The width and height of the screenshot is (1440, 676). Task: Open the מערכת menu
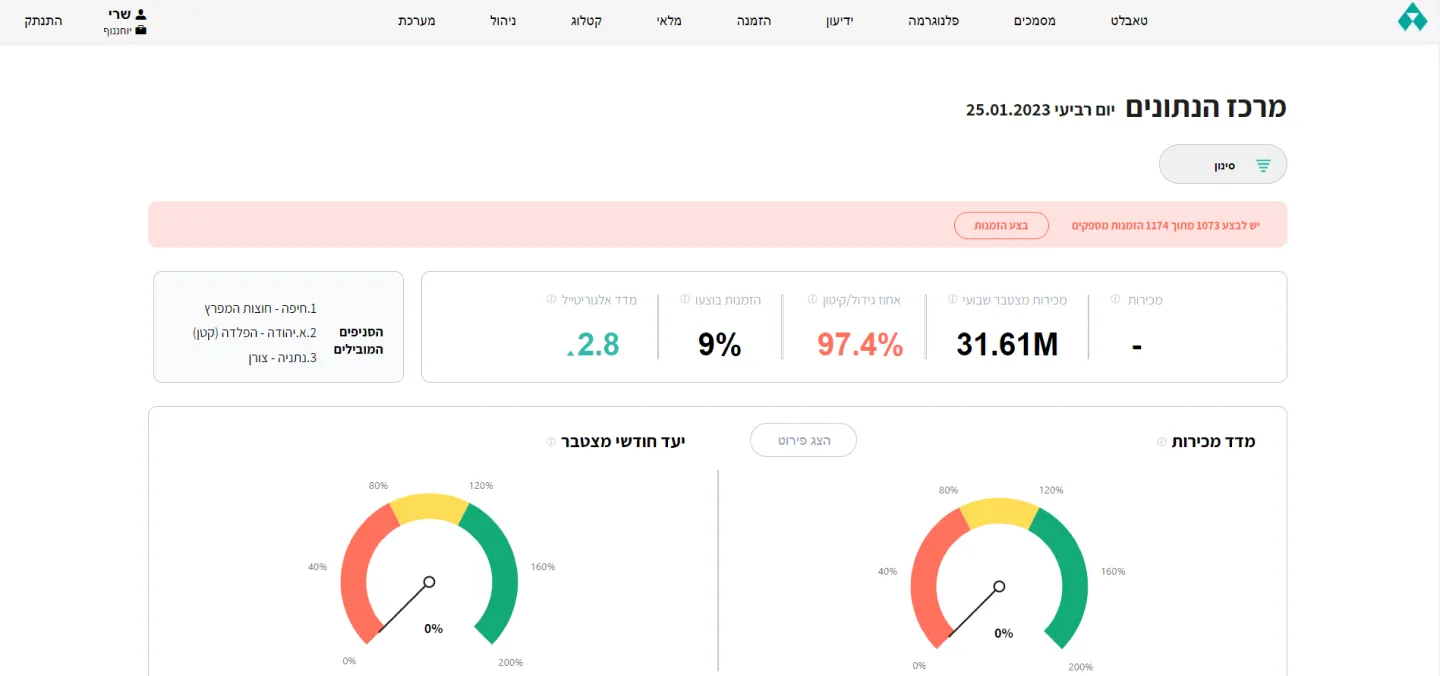(417, 20)
